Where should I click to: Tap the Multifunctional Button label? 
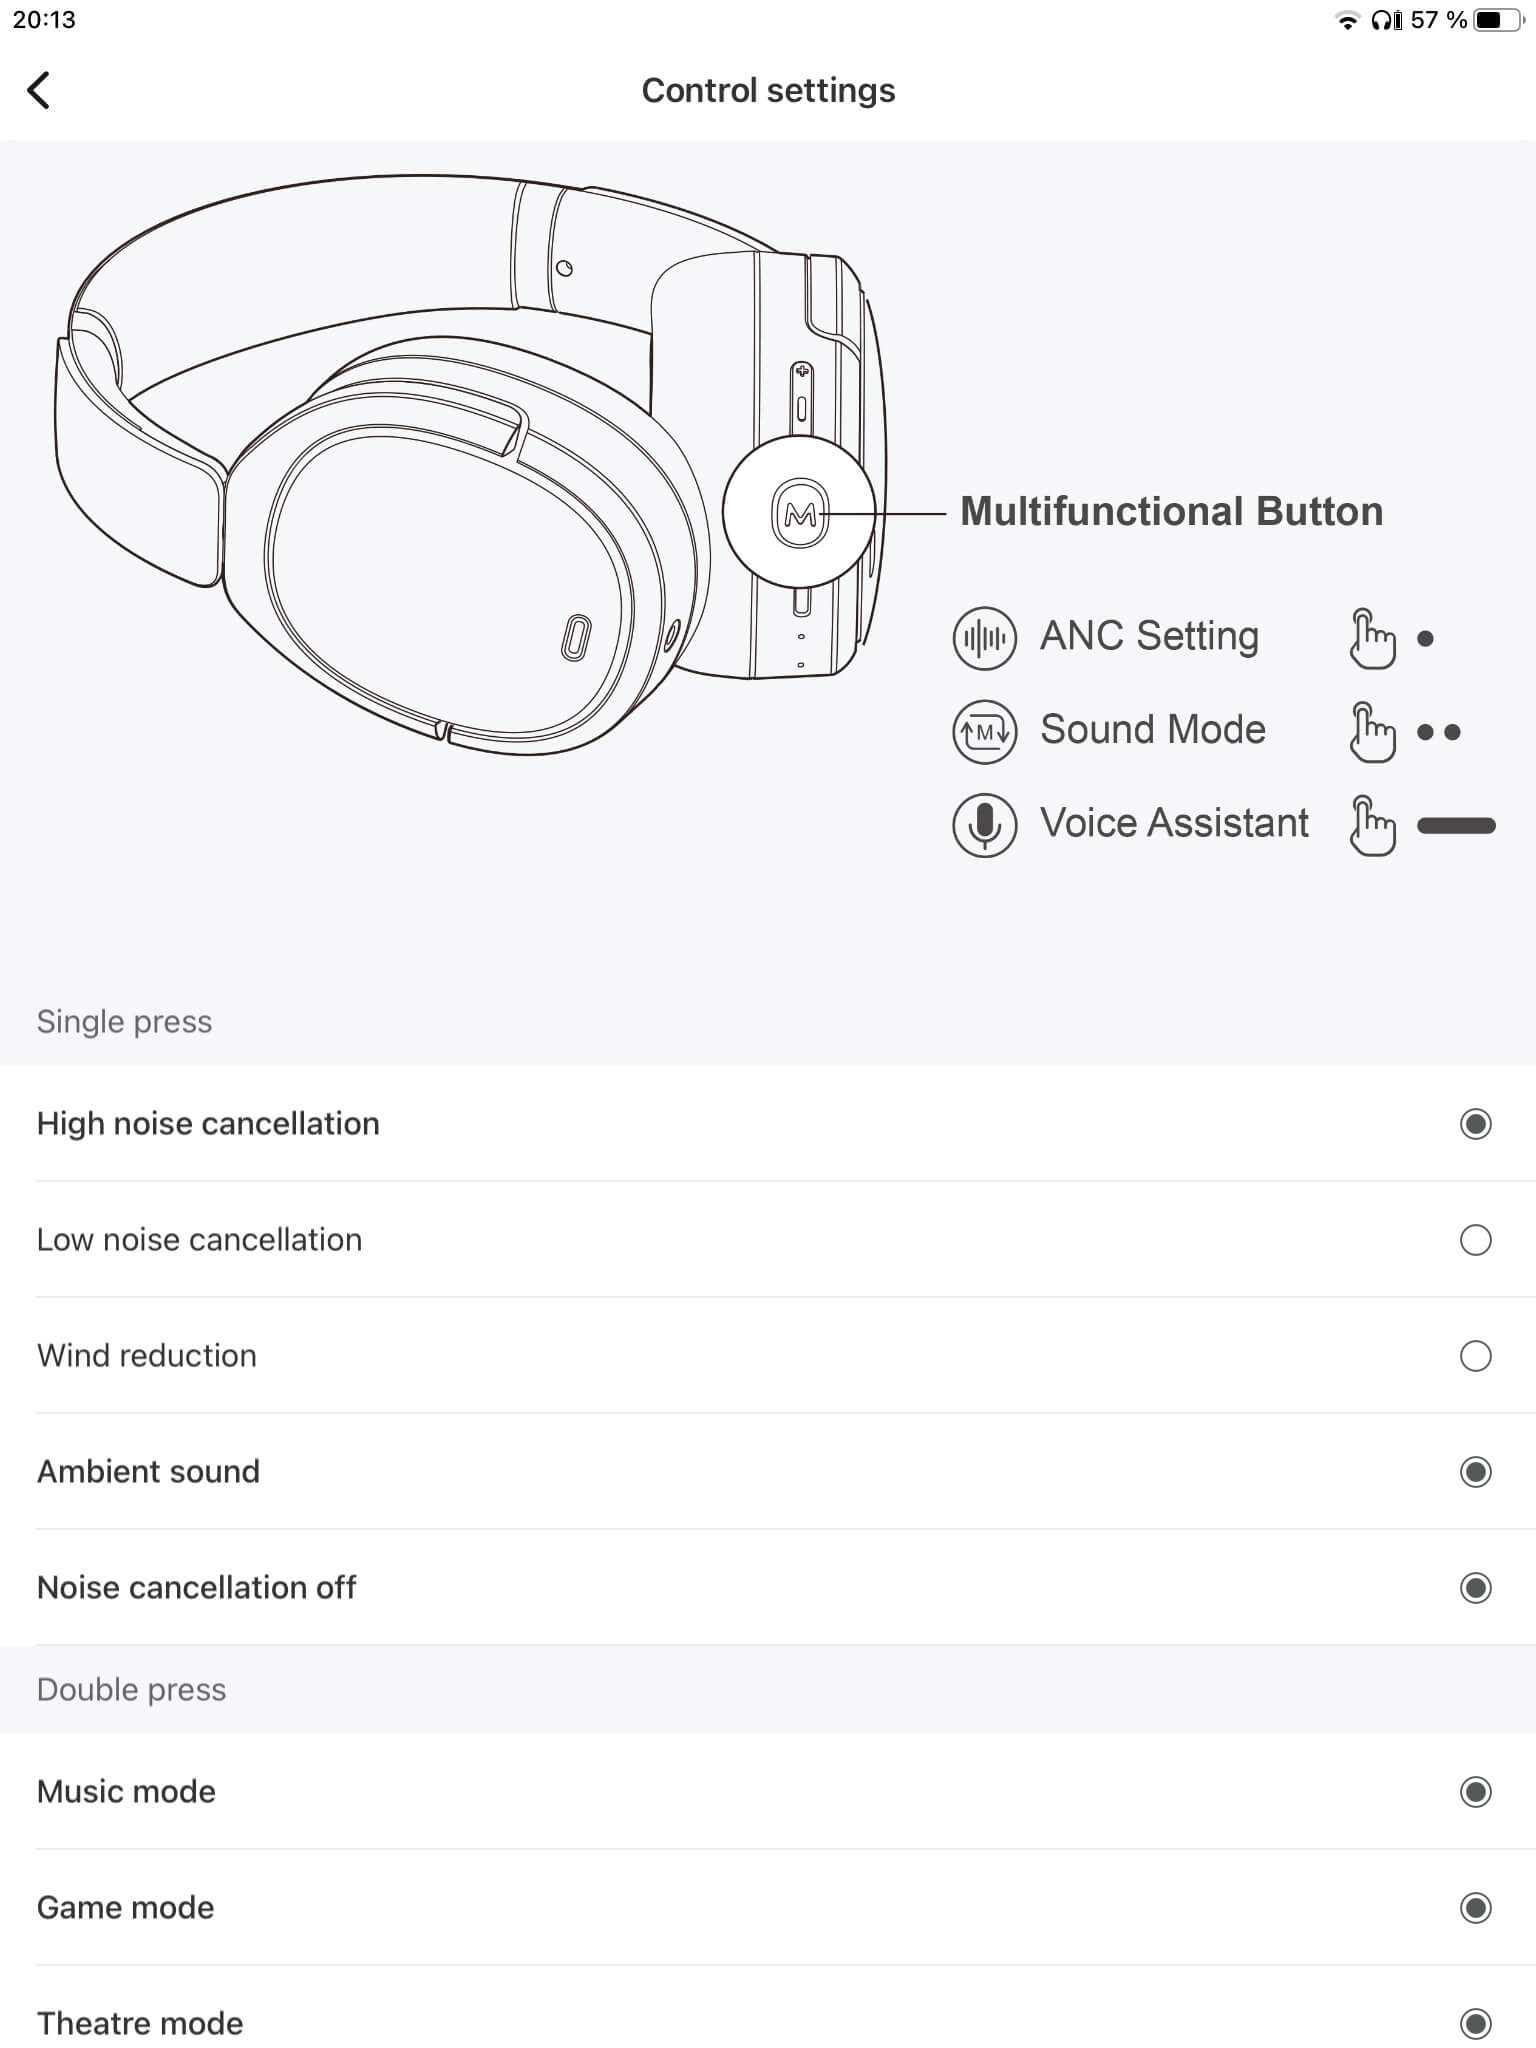click(1171, 511)
